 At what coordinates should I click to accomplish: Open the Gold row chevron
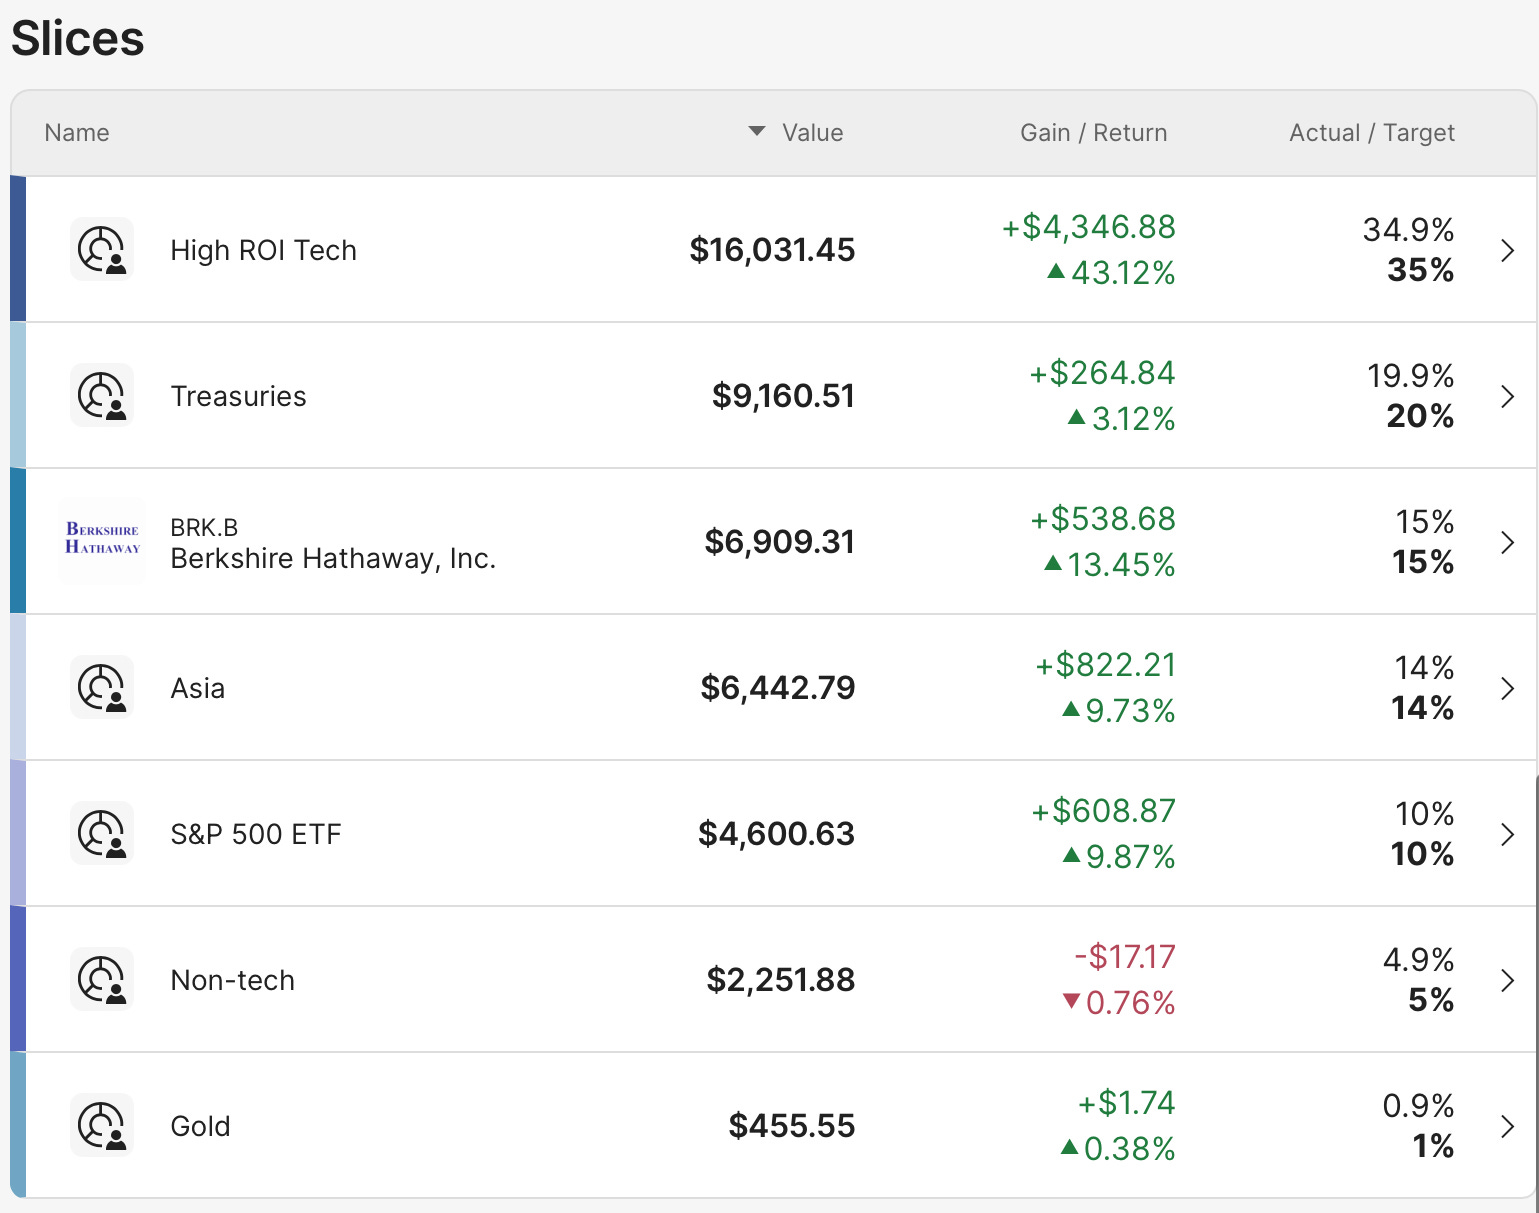(1508, 1126)
